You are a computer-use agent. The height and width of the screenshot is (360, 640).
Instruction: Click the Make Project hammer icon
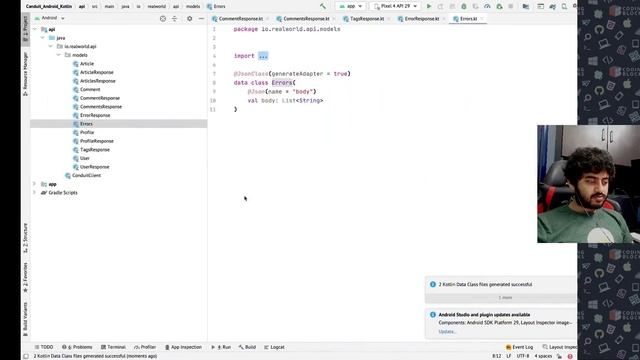point(323,6)
